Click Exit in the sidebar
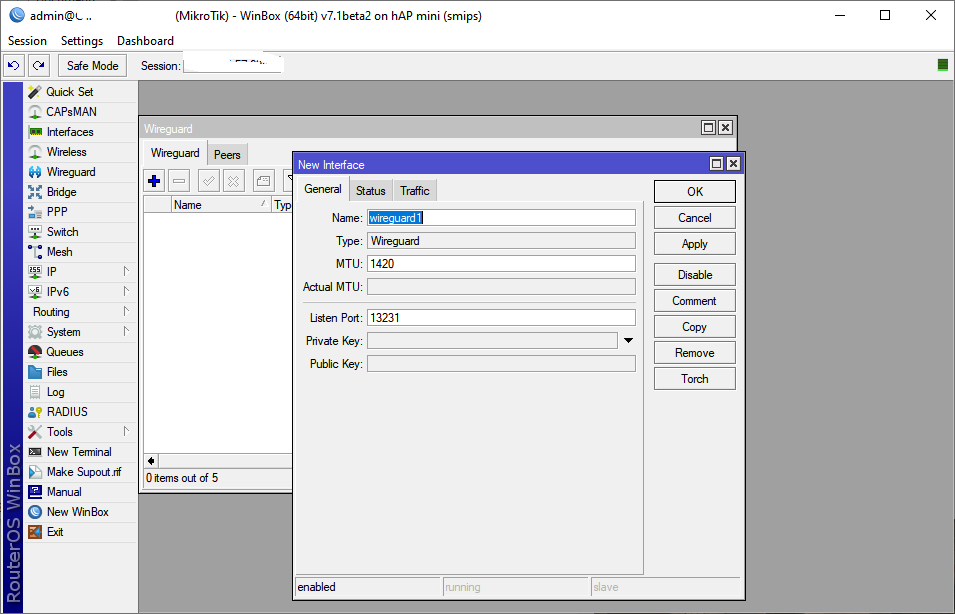The width and height of the screenshot is (955, 614). coord(80,532)
